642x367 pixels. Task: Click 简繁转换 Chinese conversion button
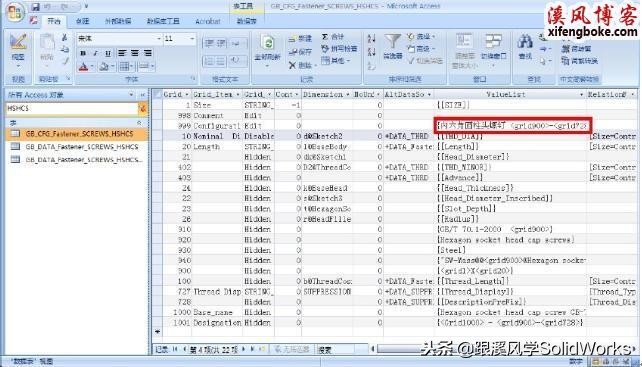(x=579, y=61)
